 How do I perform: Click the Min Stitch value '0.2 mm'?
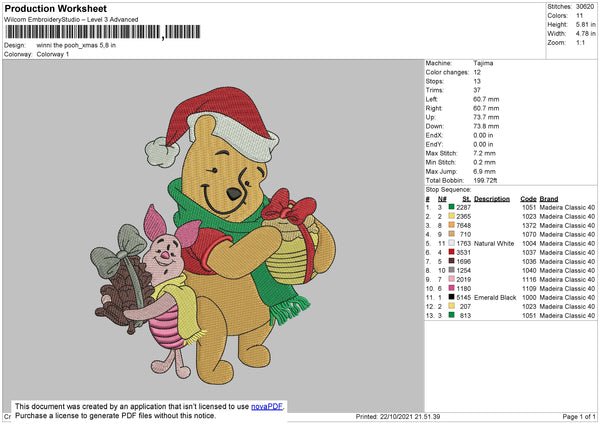pyautogui.click(x=484, y=162)
